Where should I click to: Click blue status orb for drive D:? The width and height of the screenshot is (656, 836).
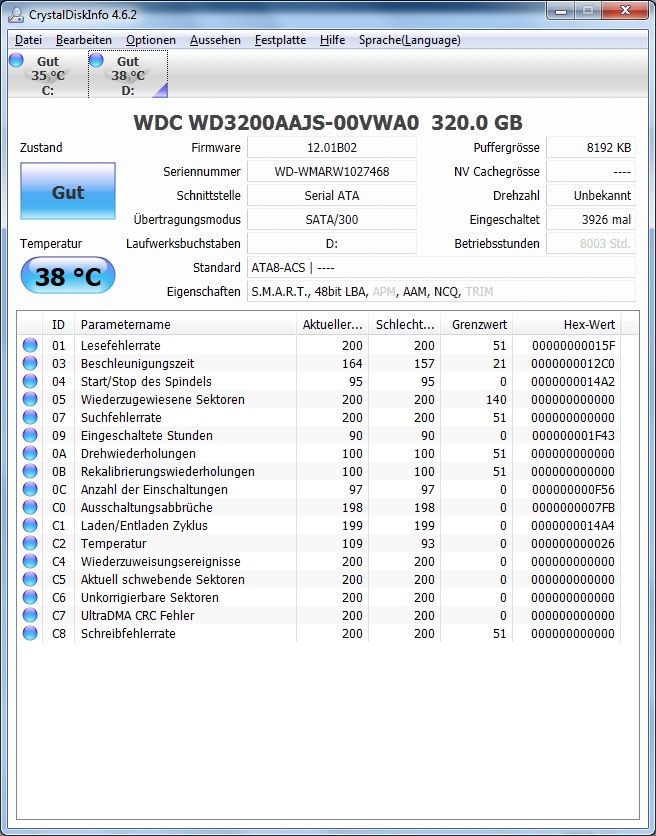tap(96, 60)
